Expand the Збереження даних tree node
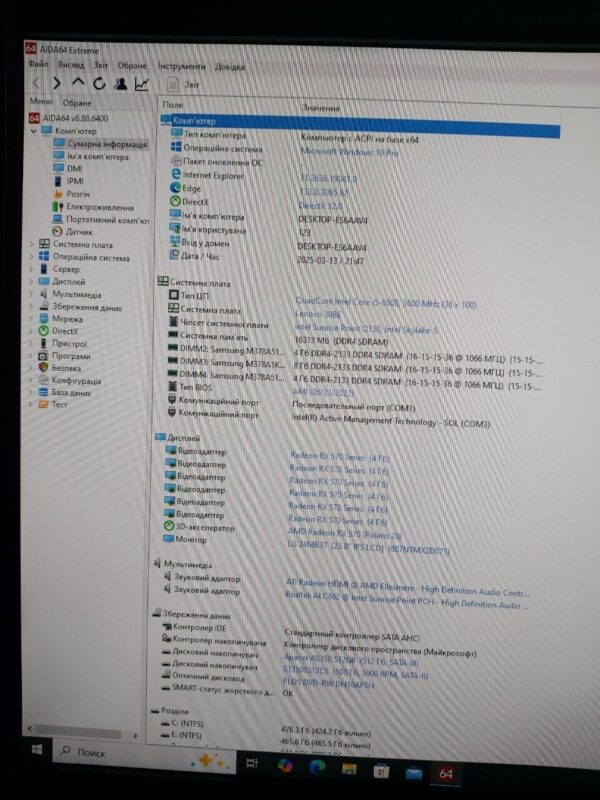This screenshot has height=800, width=600. point(32,307)
